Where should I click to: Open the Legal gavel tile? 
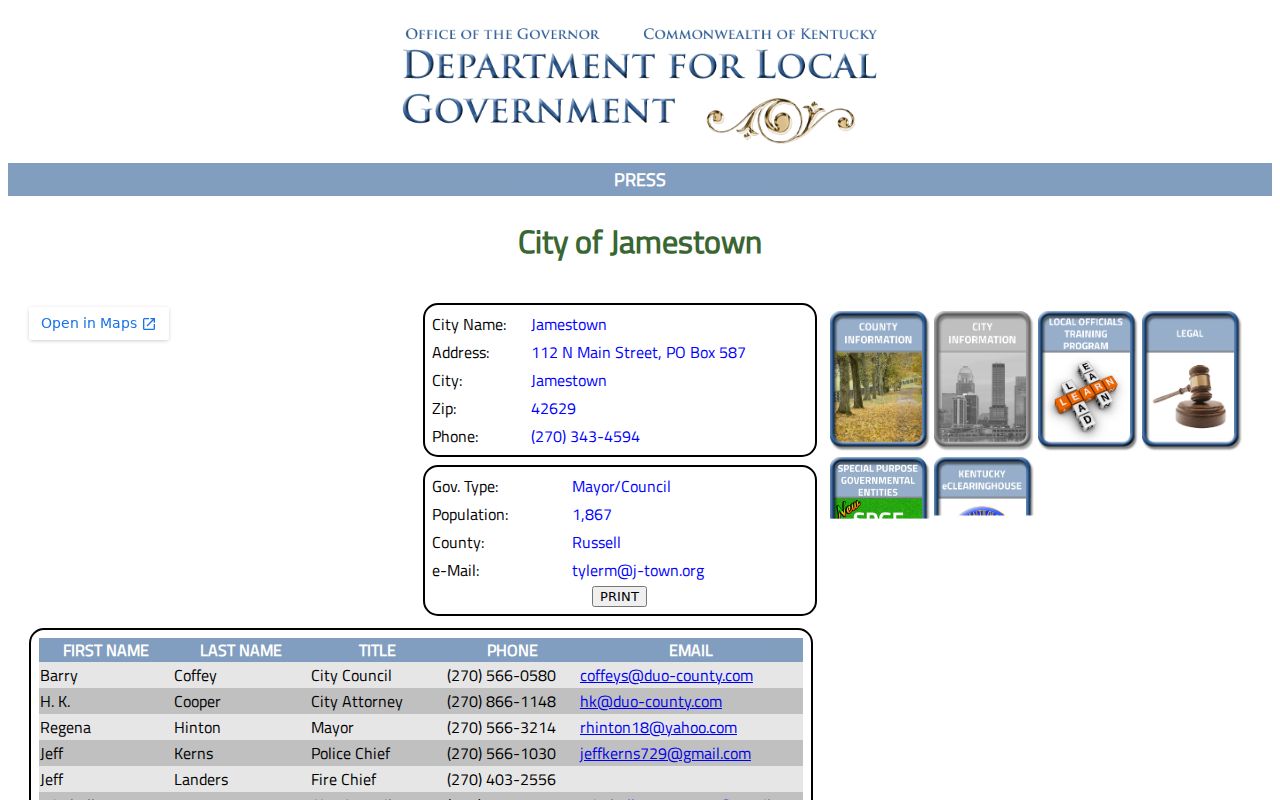click(1190, 379)
